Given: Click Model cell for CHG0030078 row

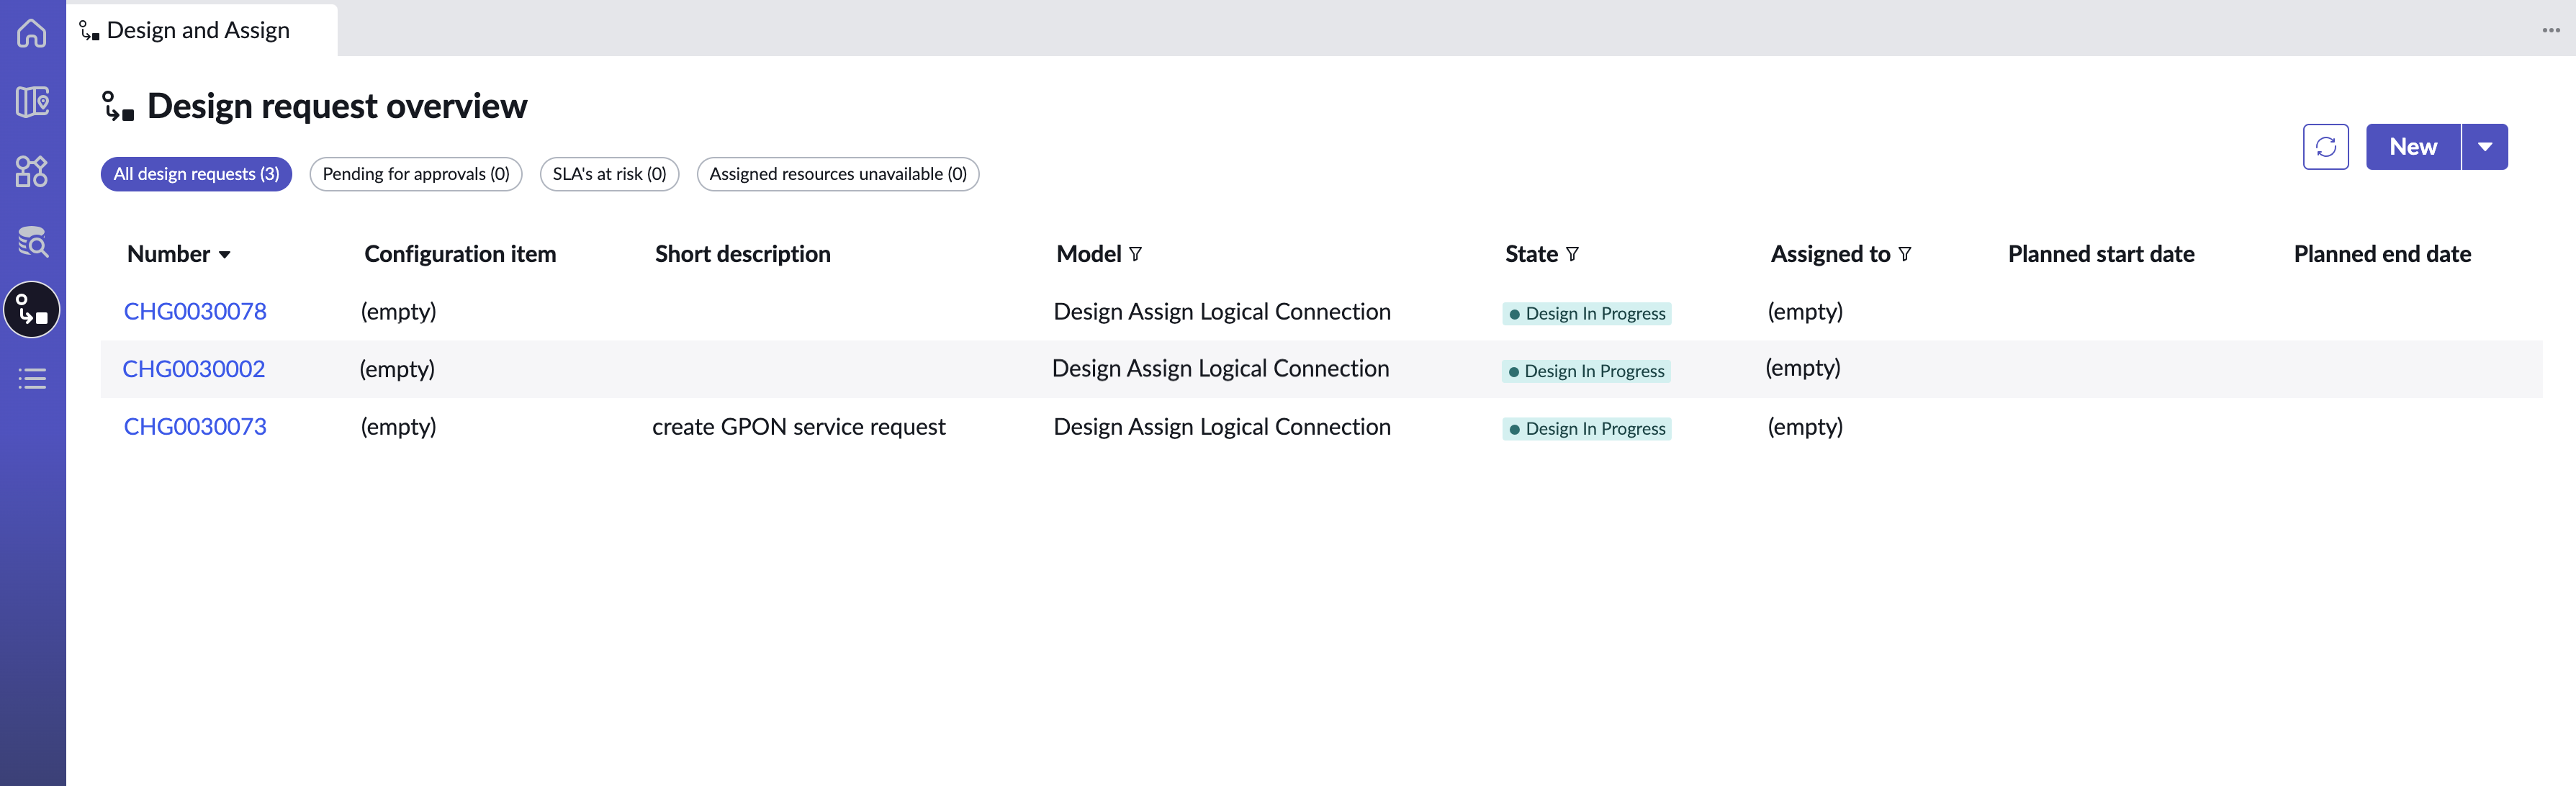Looking at the screenshot, I should point(1222,312).
